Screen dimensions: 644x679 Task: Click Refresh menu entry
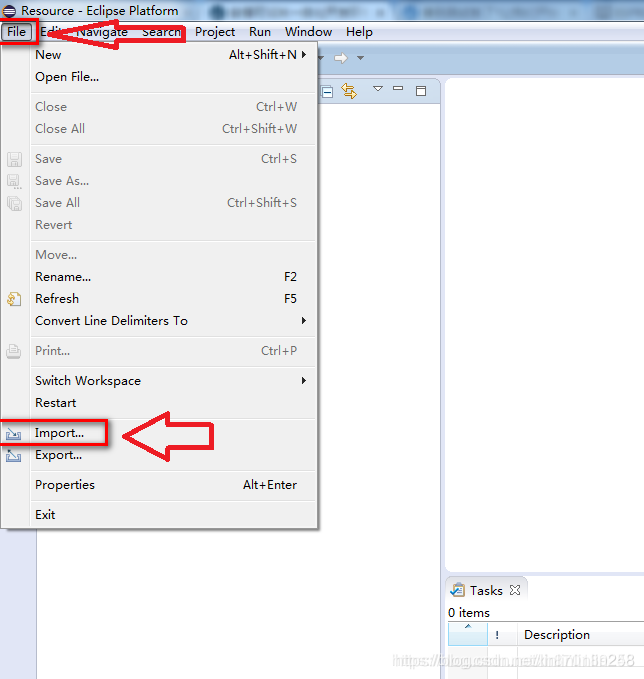click(173, 299)
